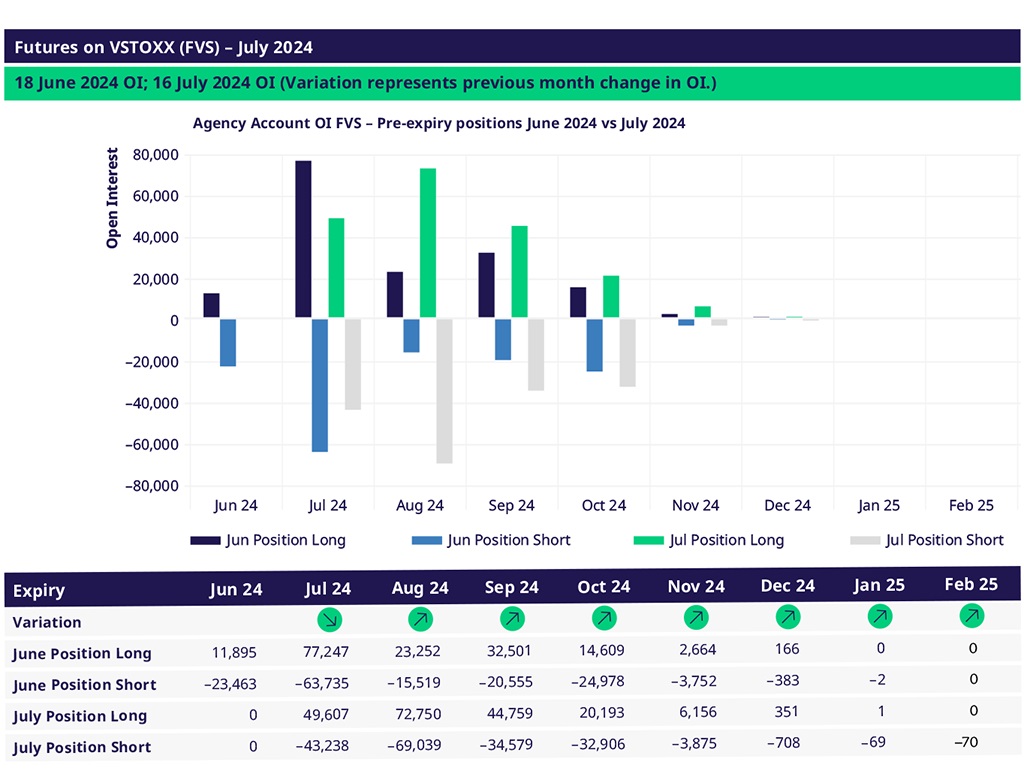The height and width of the screenshot is (782, 1024).
Task: Select the Jul Position Short bar for Oct 24
Action: pyautogui.click(x=628, y=353)
